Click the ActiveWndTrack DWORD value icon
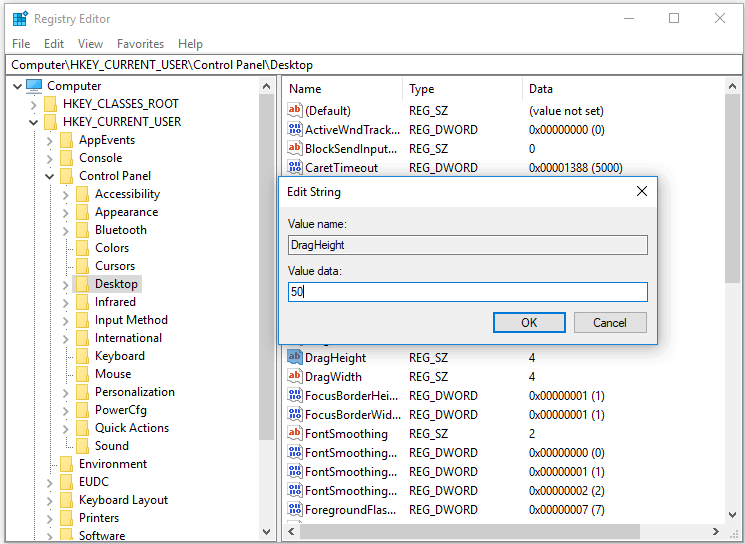The width and height of the screenshot is (745, 544). pyautogui.click(x=295, y=130)
